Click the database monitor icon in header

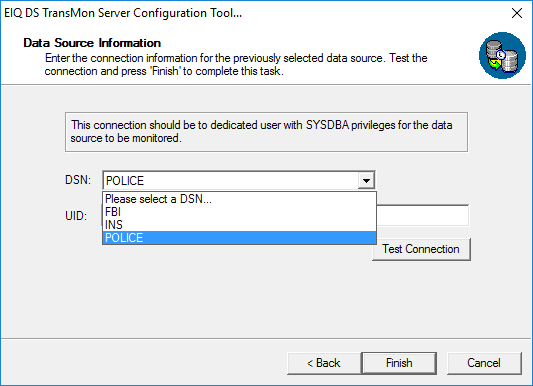(x=502, y=55)
